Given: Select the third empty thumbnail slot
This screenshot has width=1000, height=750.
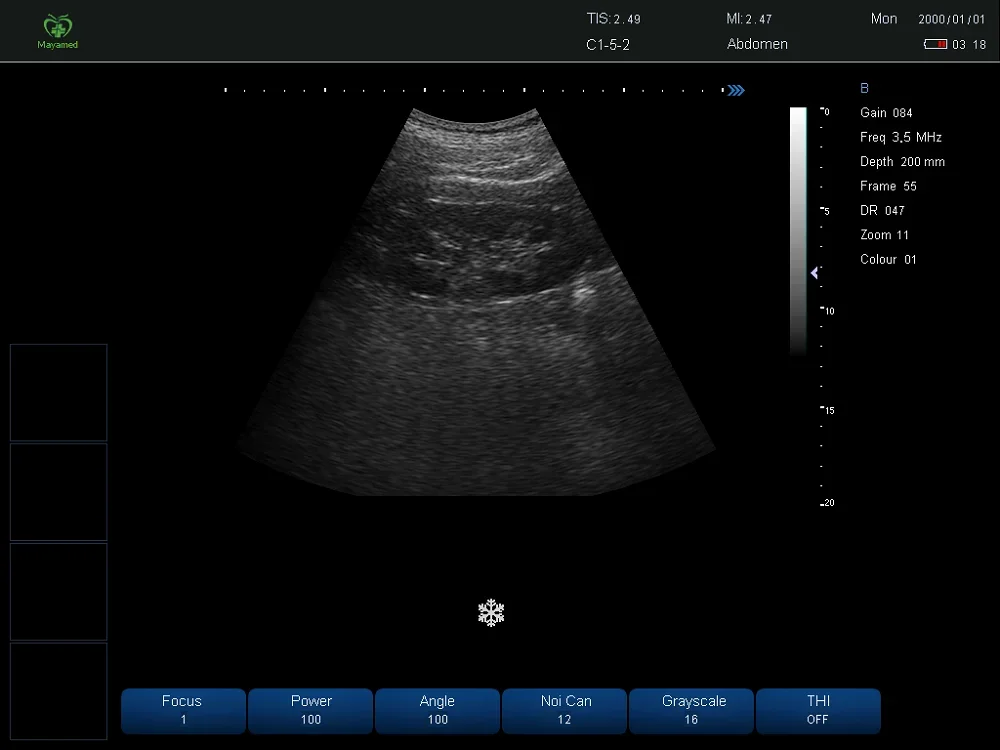Looking at the screenshot, I should pos(58,591).
